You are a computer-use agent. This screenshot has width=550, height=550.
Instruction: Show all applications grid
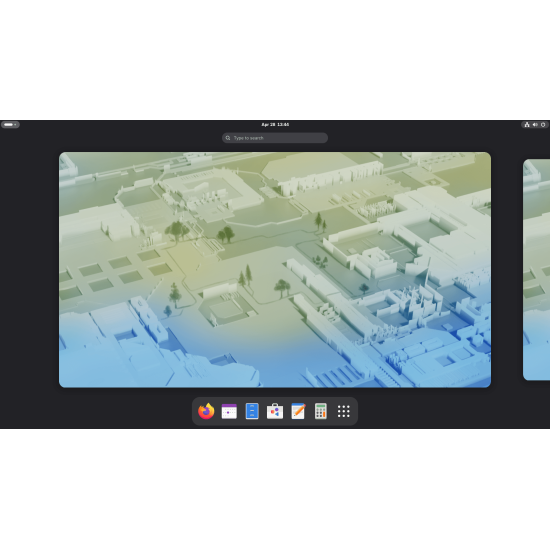[344, 411]
